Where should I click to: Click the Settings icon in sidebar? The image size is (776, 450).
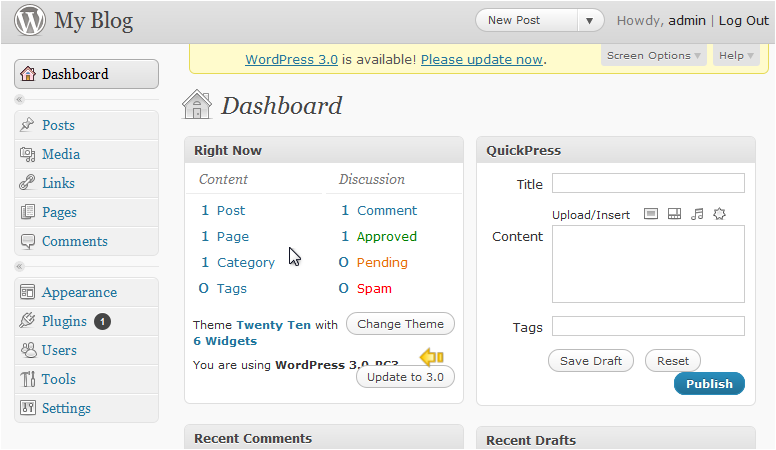tap(28, 408)
